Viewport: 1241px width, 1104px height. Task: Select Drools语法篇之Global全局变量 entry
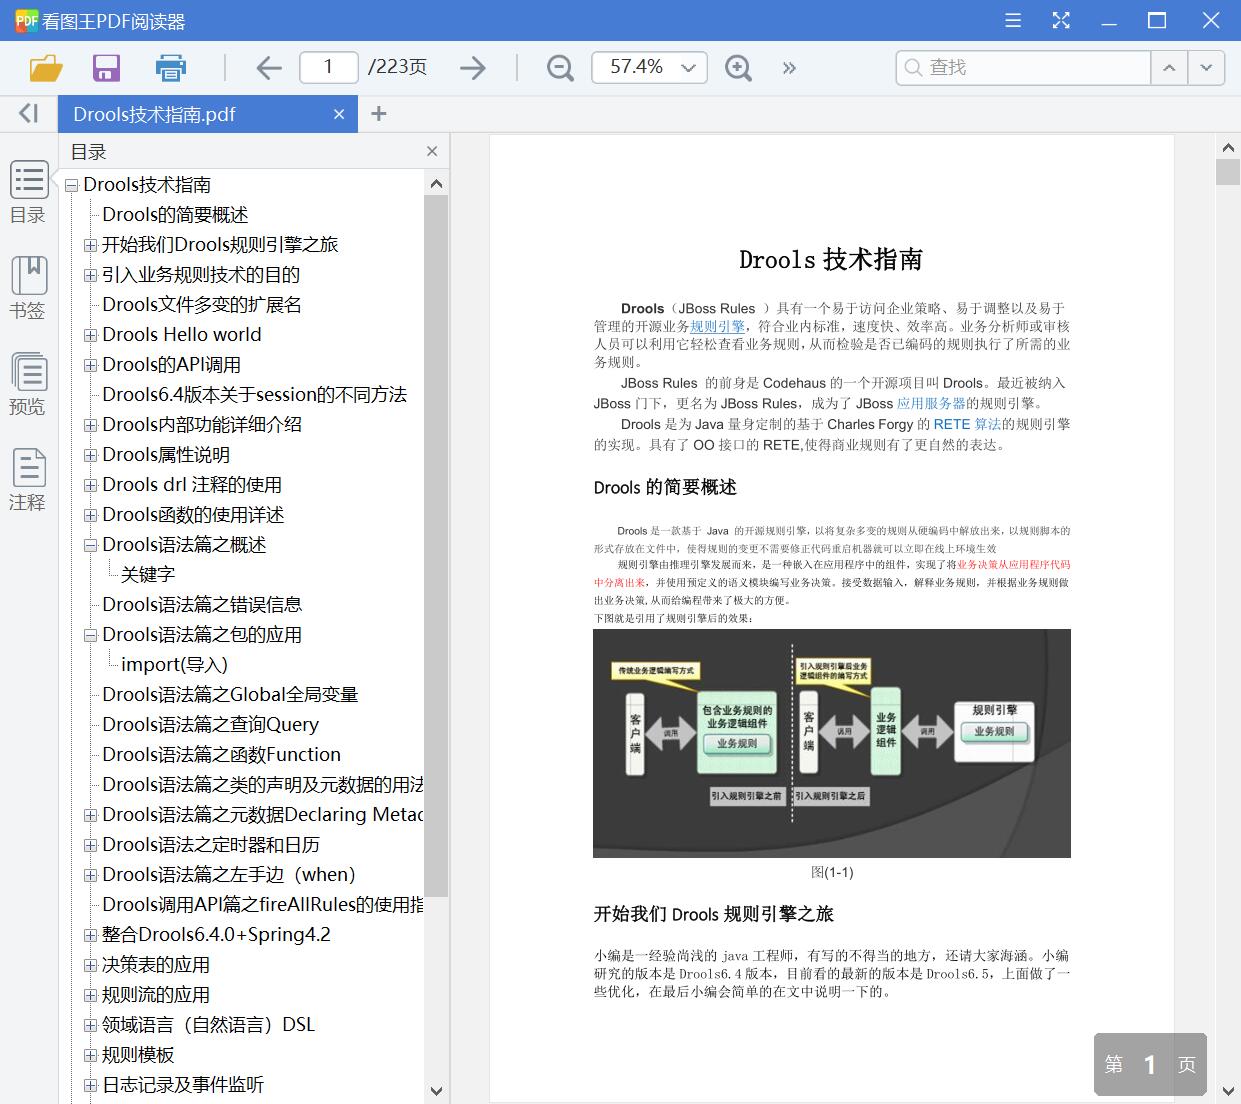(x=230, y=694)
